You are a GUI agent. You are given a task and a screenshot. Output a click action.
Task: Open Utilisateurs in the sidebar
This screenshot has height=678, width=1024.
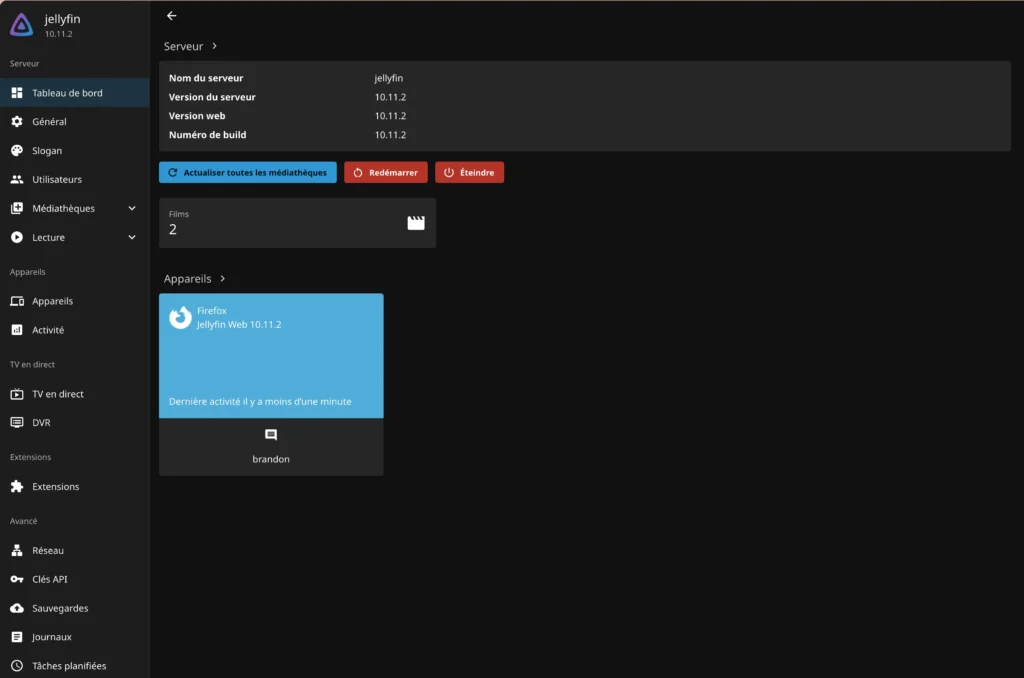pyautogui.click(x=57, y=180)
